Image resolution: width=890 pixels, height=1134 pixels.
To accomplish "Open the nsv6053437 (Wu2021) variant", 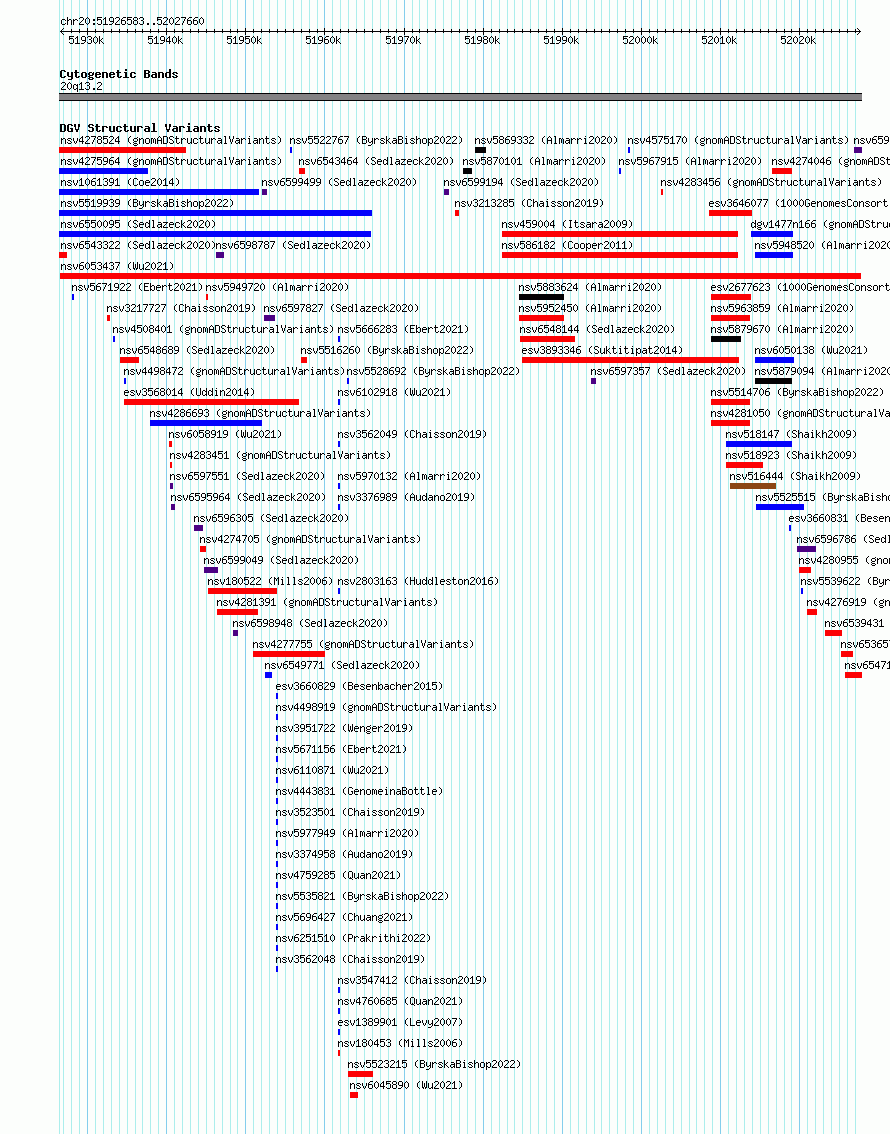I will click(x=117, y=266).
